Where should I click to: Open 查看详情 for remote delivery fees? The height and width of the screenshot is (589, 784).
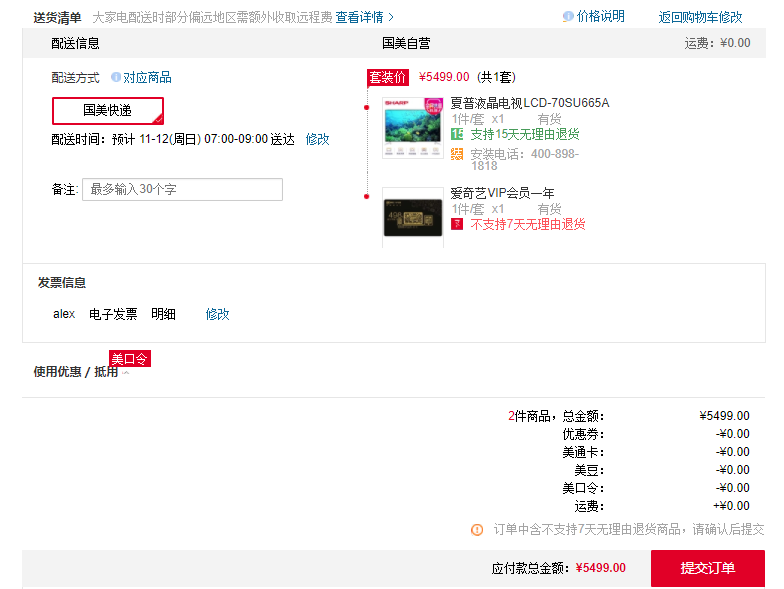pos(359,18)
